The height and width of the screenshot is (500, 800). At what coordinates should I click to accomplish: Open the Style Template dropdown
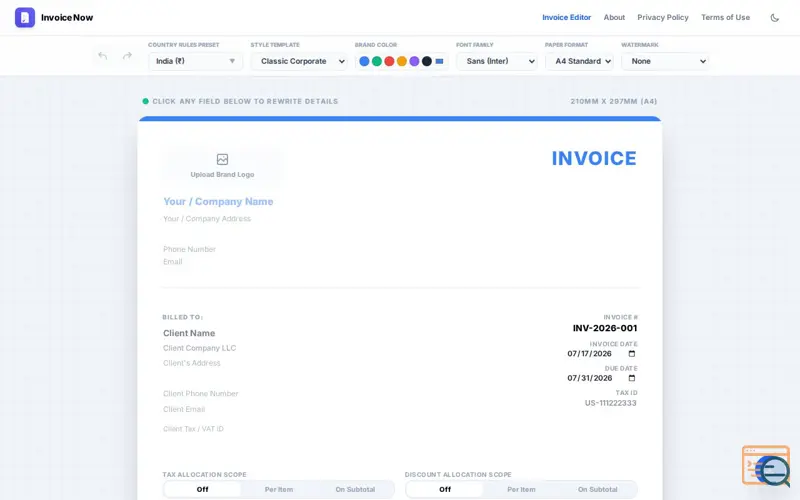pyautogui.click(x=299, y=61)
